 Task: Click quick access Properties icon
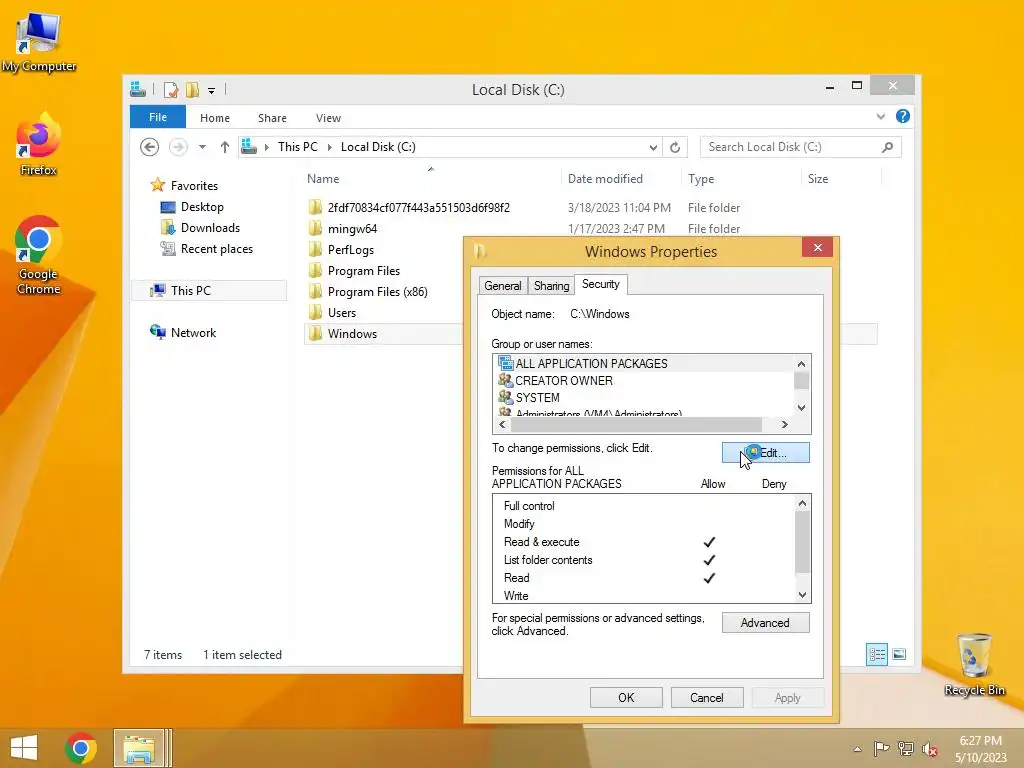[x=170, y=89]
